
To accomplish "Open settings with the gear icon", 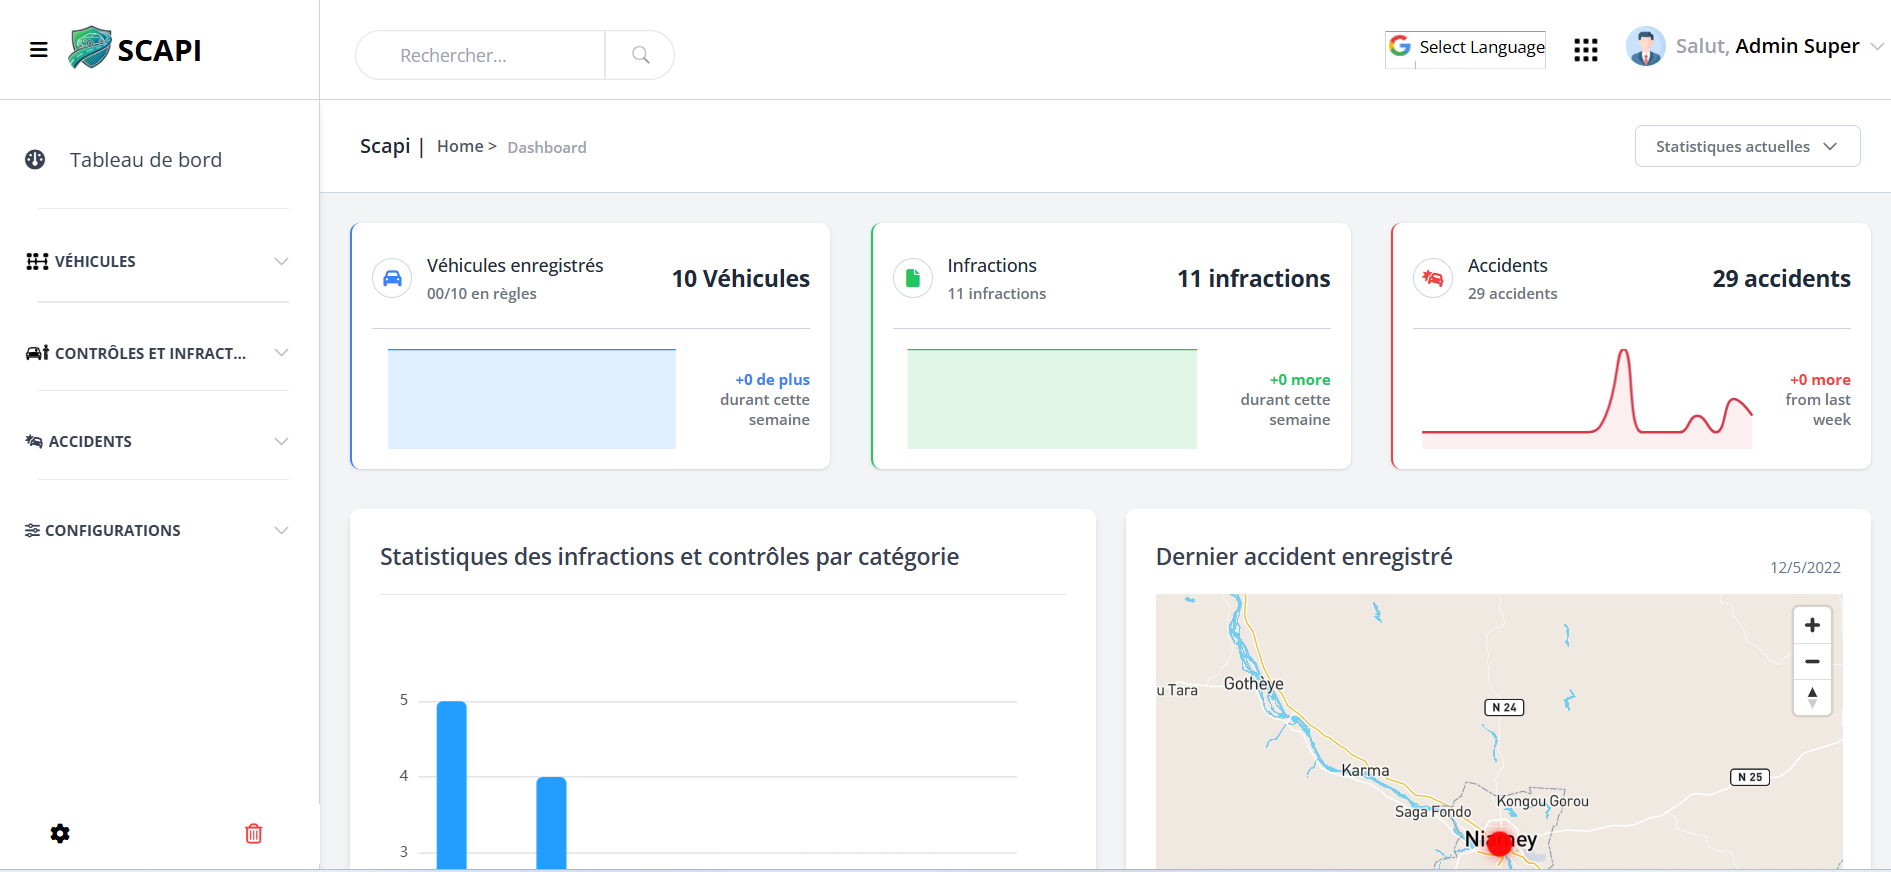I will tap(60, 833).
